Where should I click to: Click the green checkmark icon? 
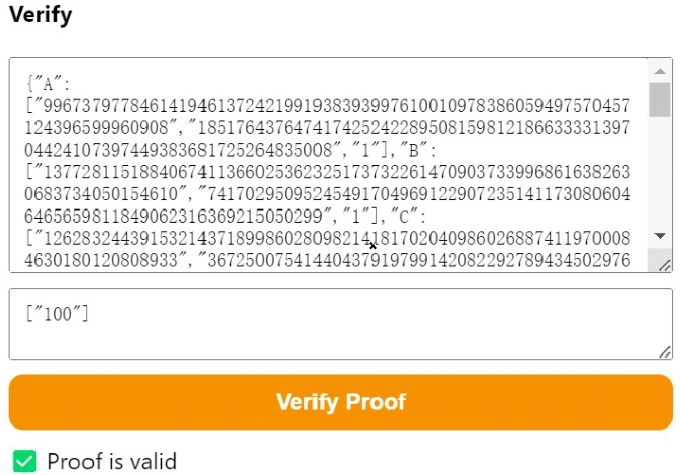pos(24,461)
